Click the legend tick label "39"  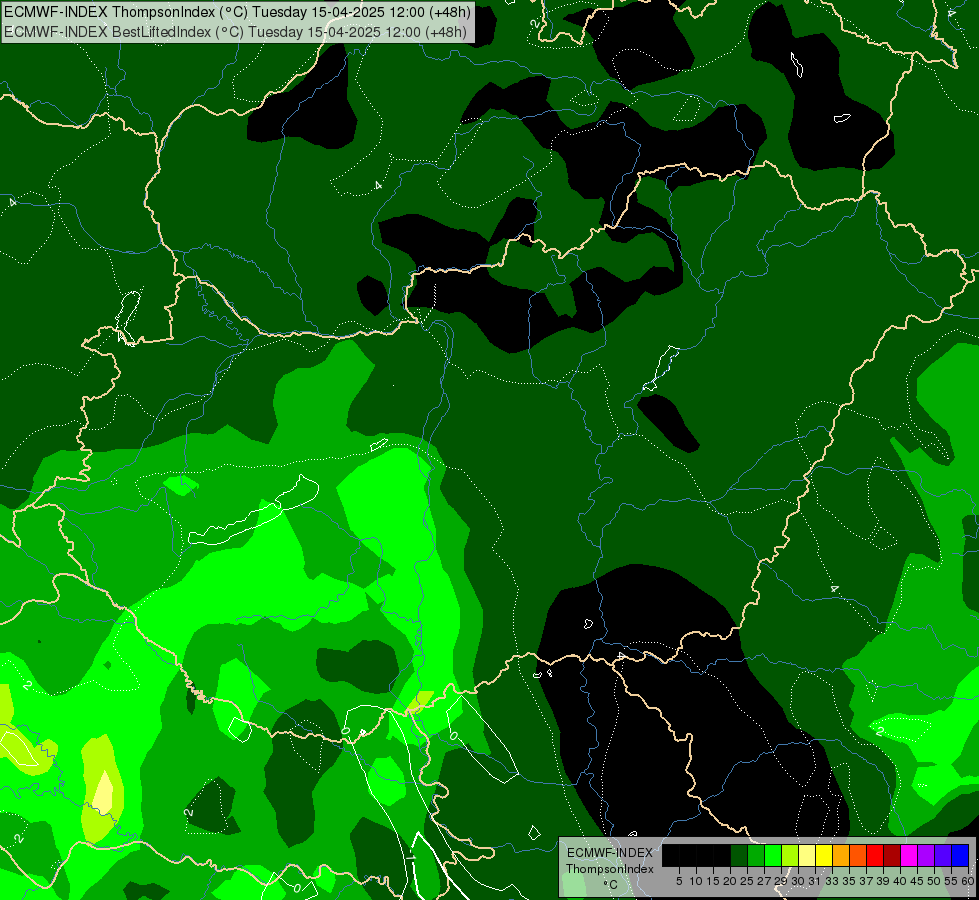(x=883, y=881)
